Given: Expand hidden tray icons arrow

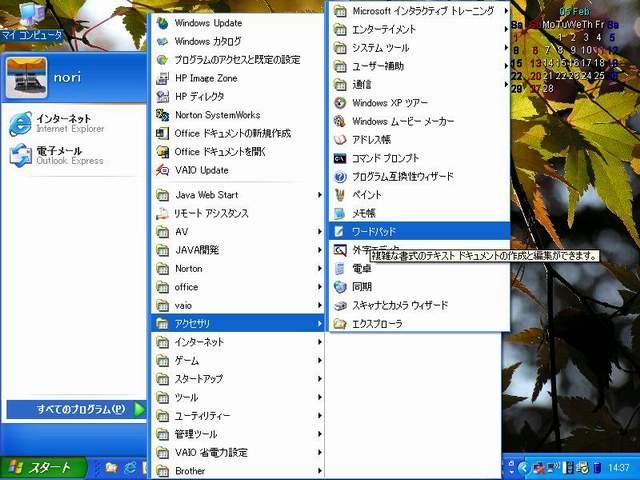Looking at the screenshot, I should [x=524, y=468].
